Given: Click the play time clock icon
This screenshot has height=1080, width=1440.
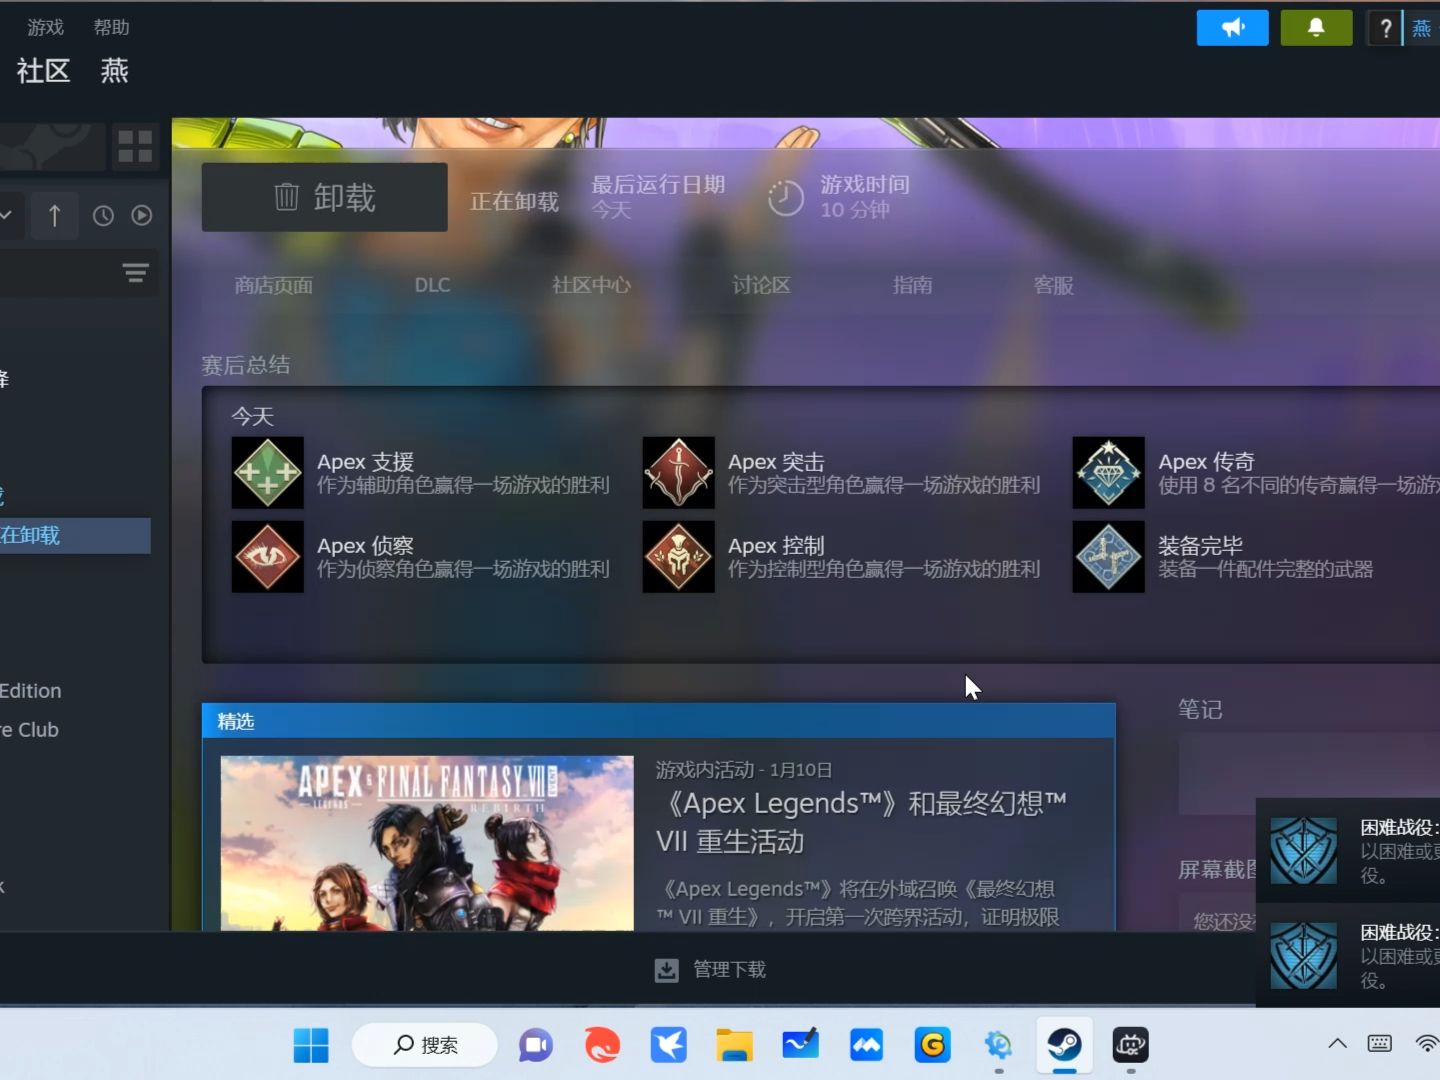Looking at the screenshot, I should click(x=786, y=197).
